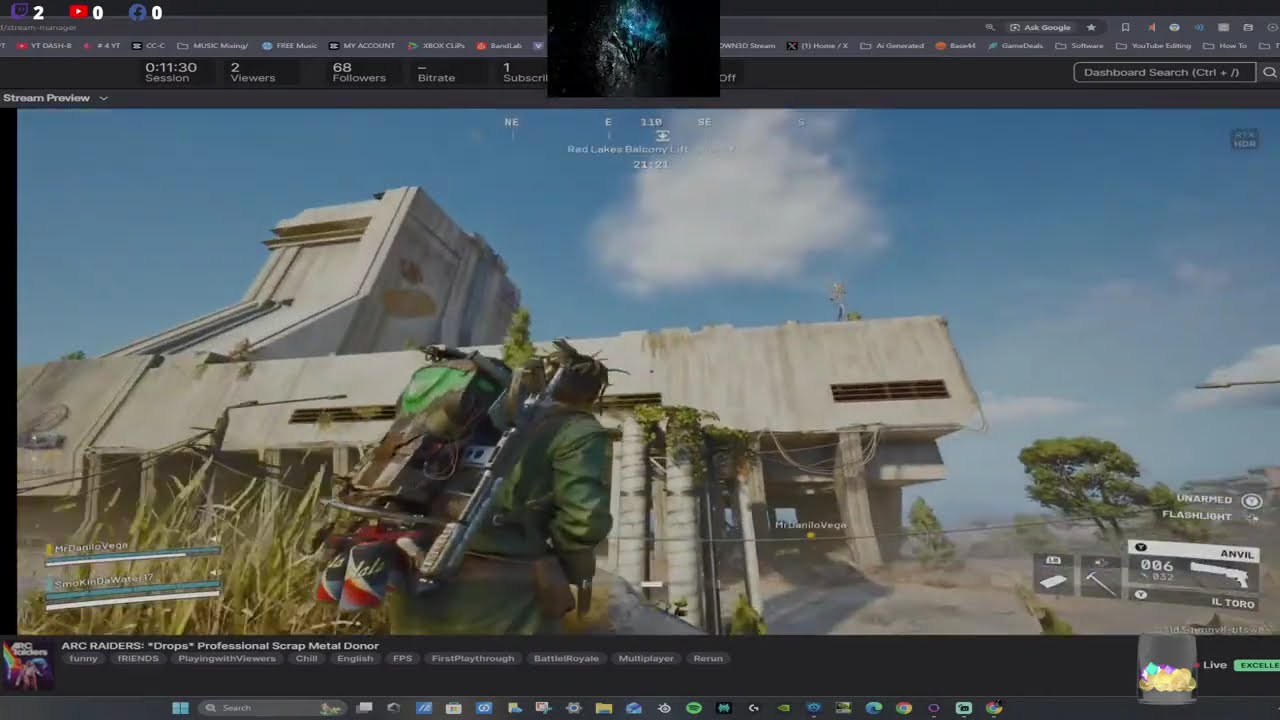
Task: Click the Bitrate stat
Action: tap(436, 72)
